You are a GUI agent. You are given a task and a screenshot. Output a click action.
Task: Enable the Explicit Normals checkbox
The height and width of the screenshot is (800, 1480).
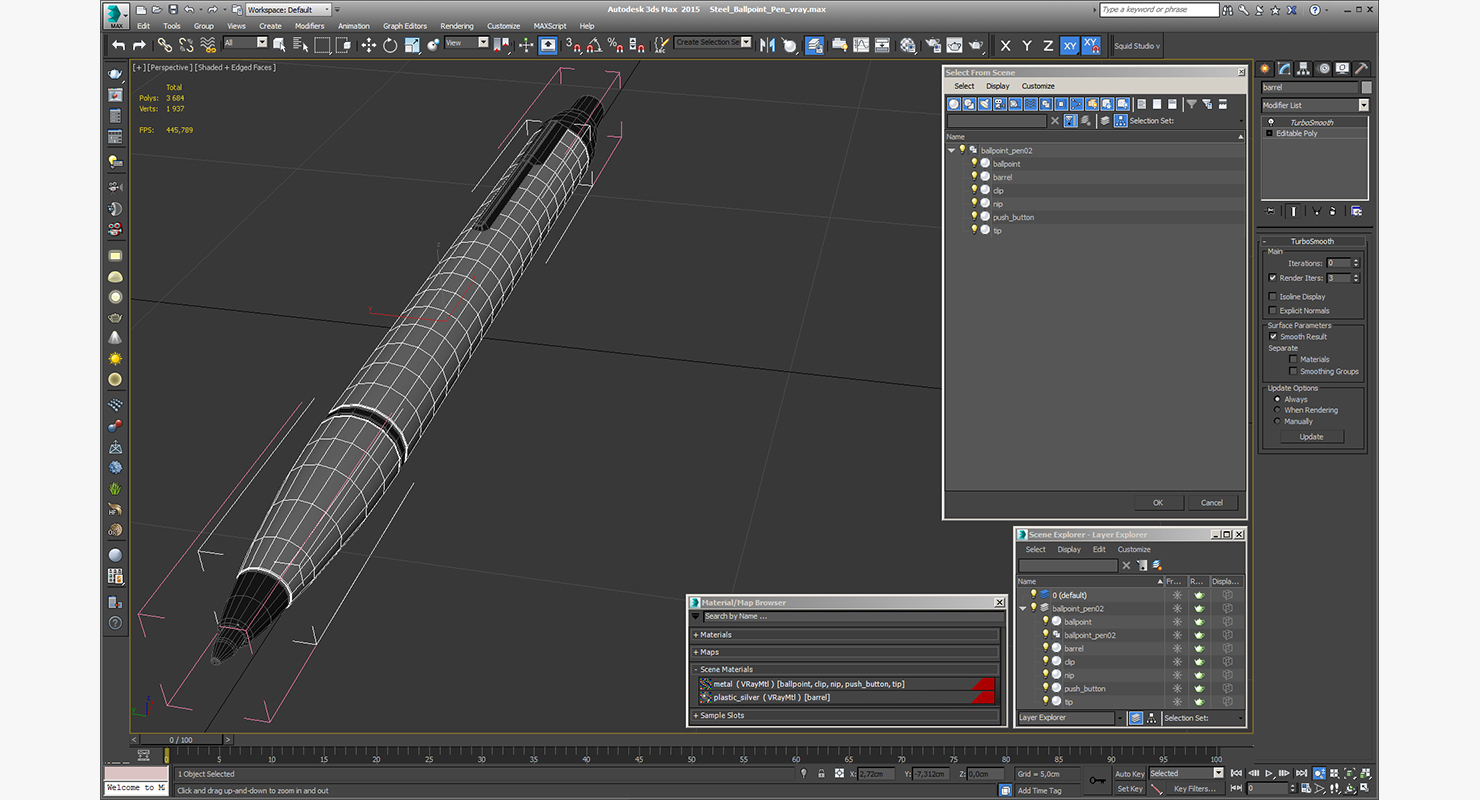[1272, 310]
